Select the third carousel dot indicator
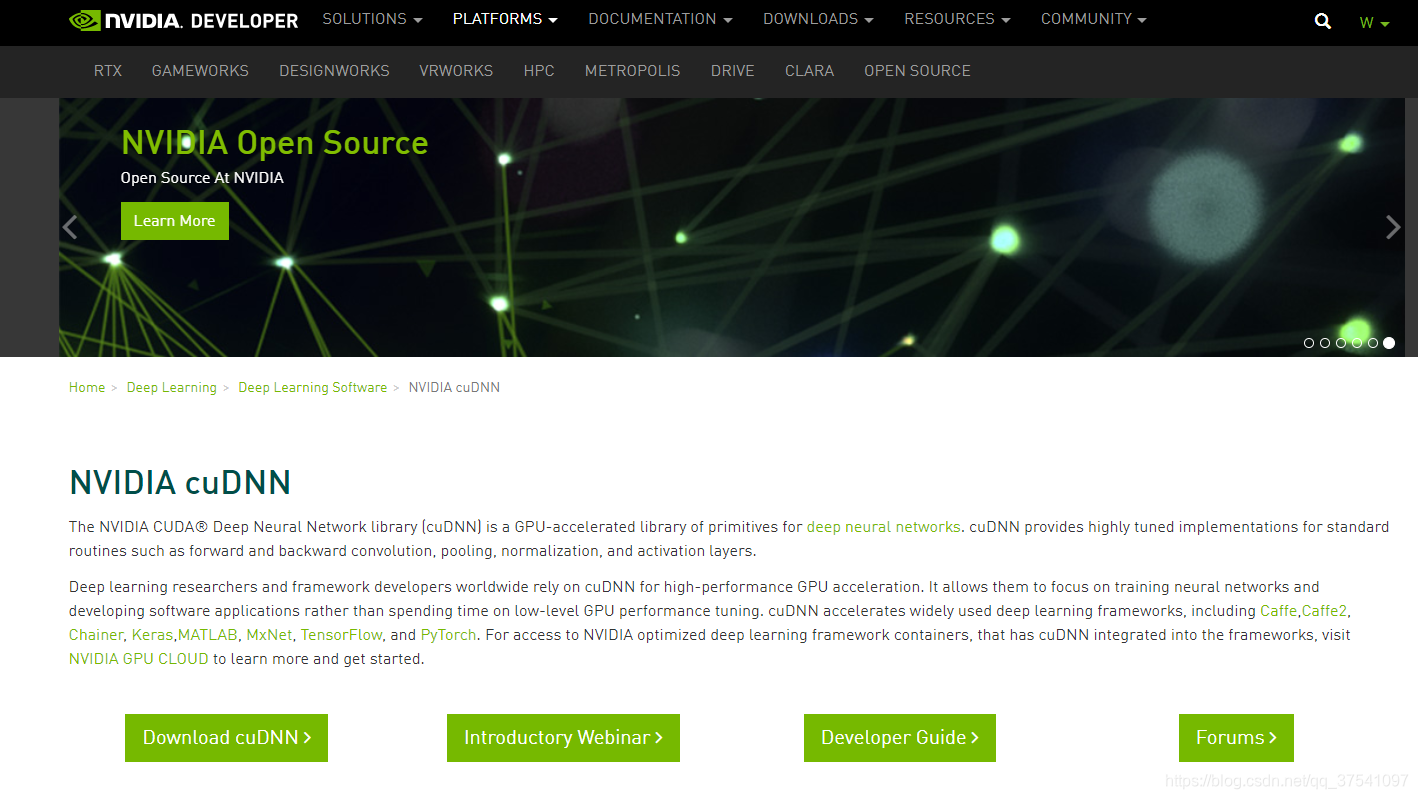 (1341, 343)
